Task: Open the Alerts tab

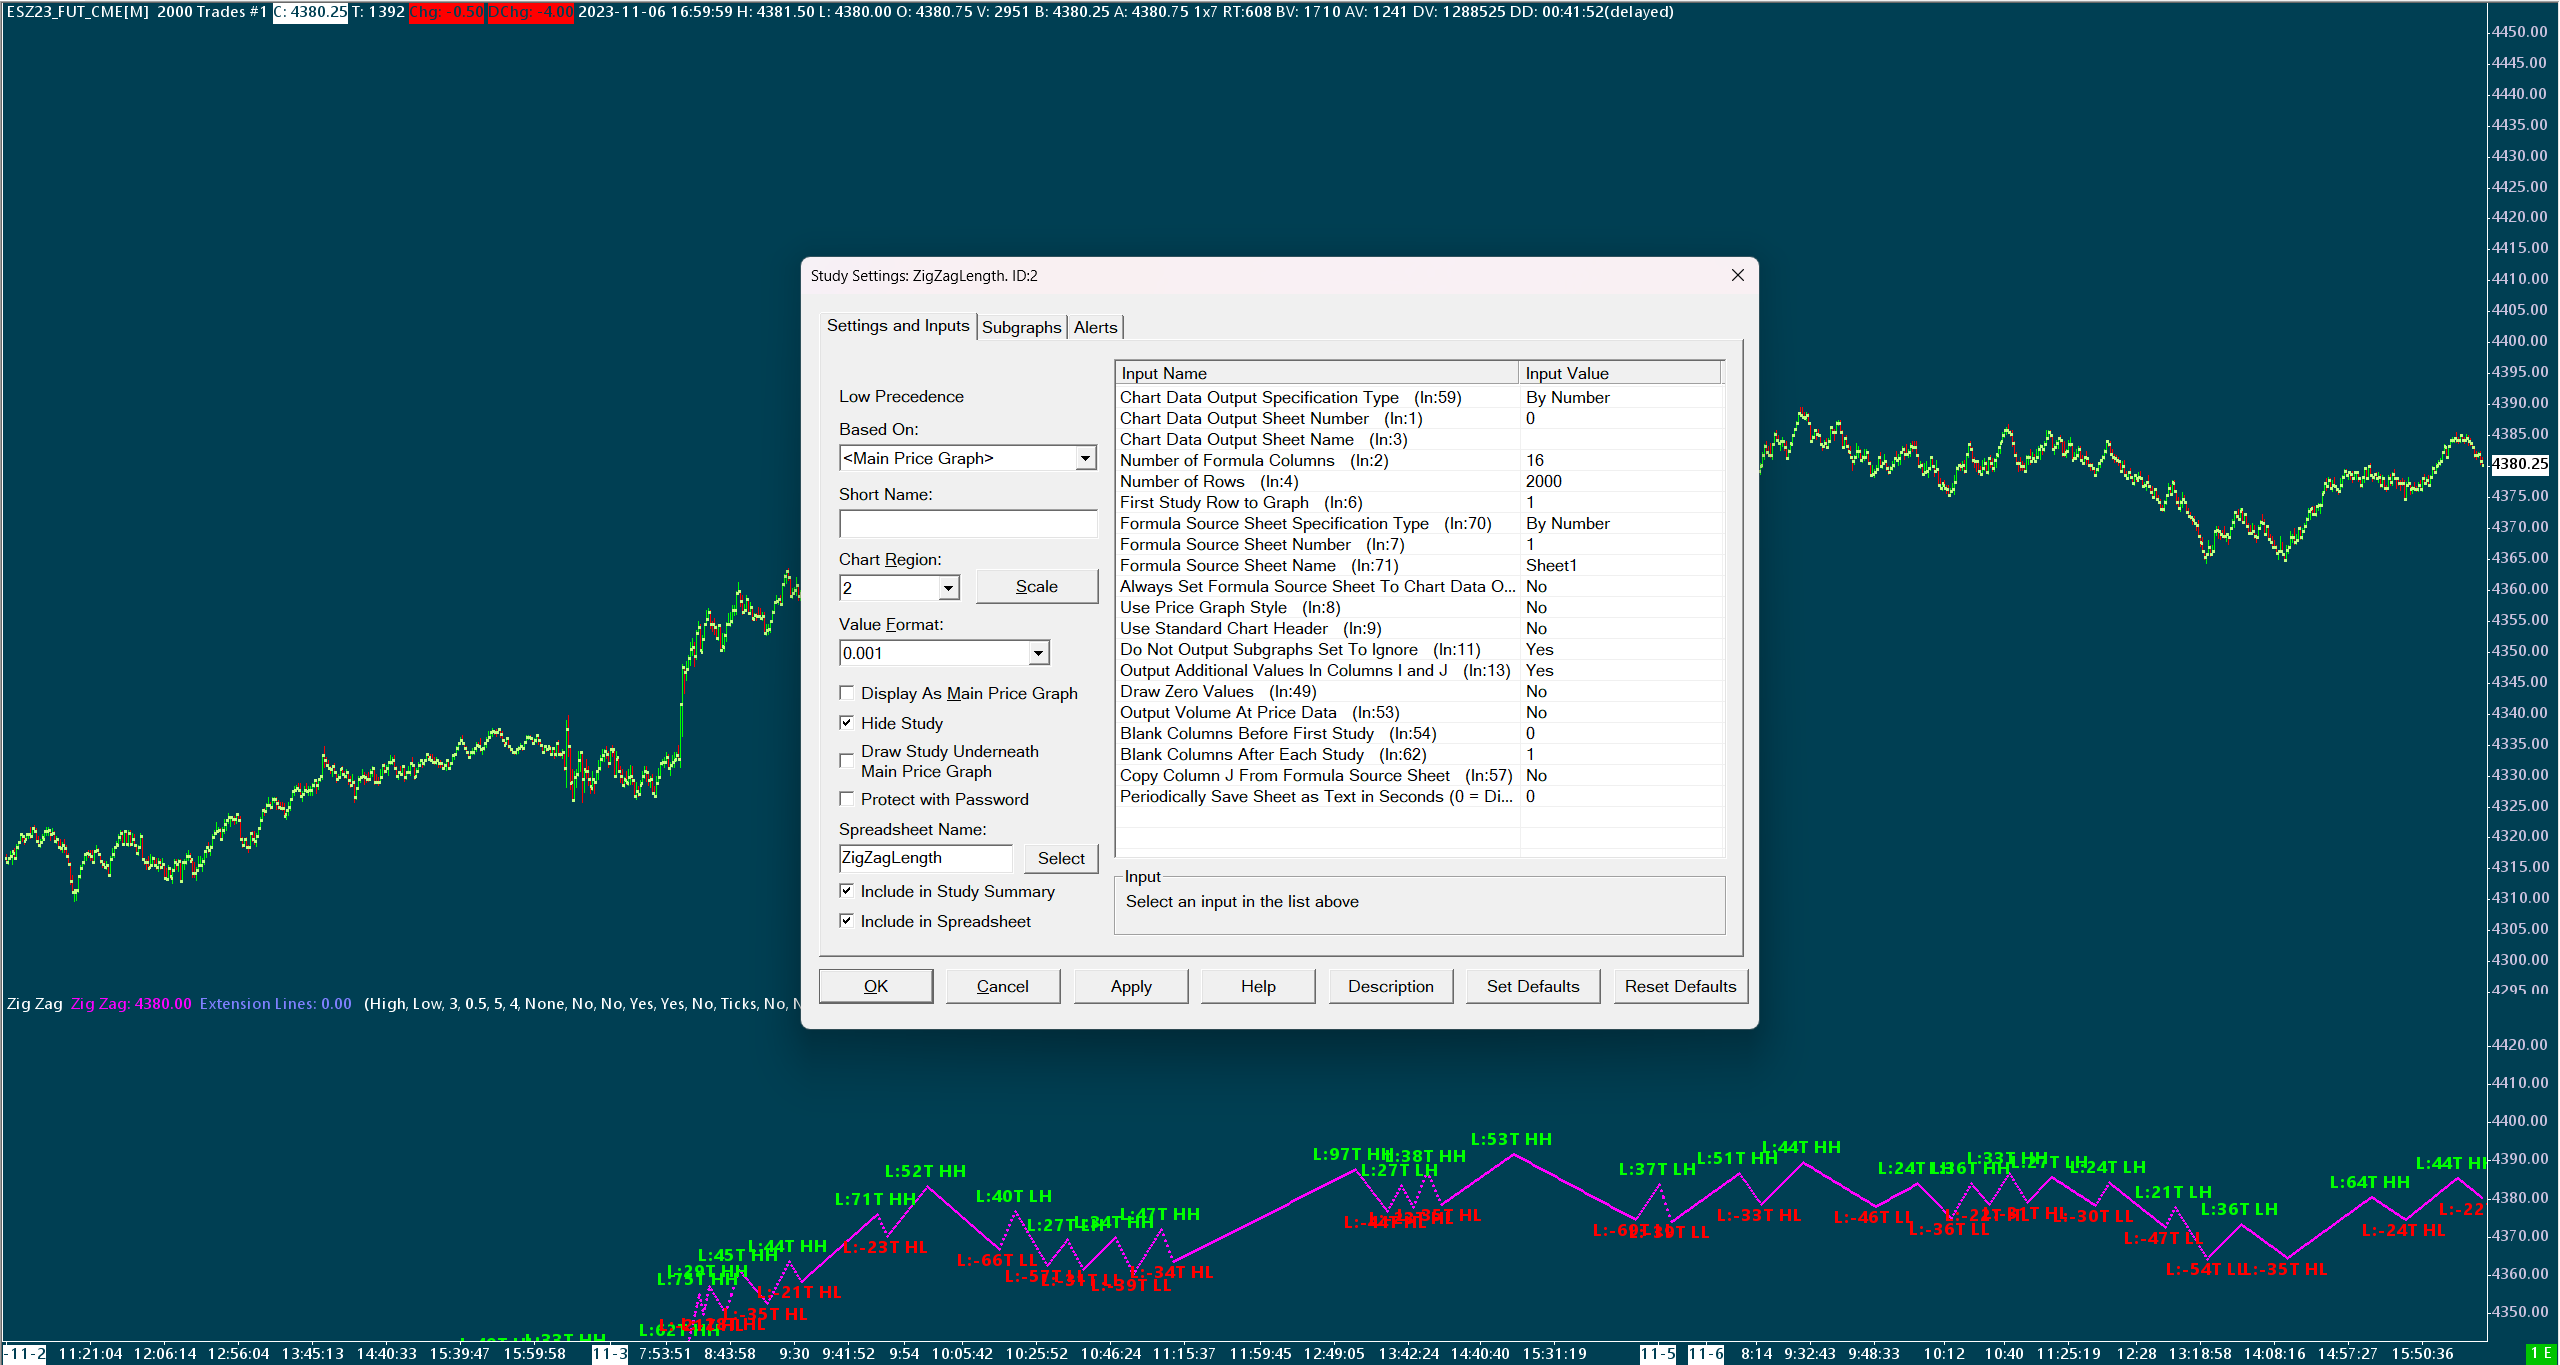Action: (x=1095, y=327)
